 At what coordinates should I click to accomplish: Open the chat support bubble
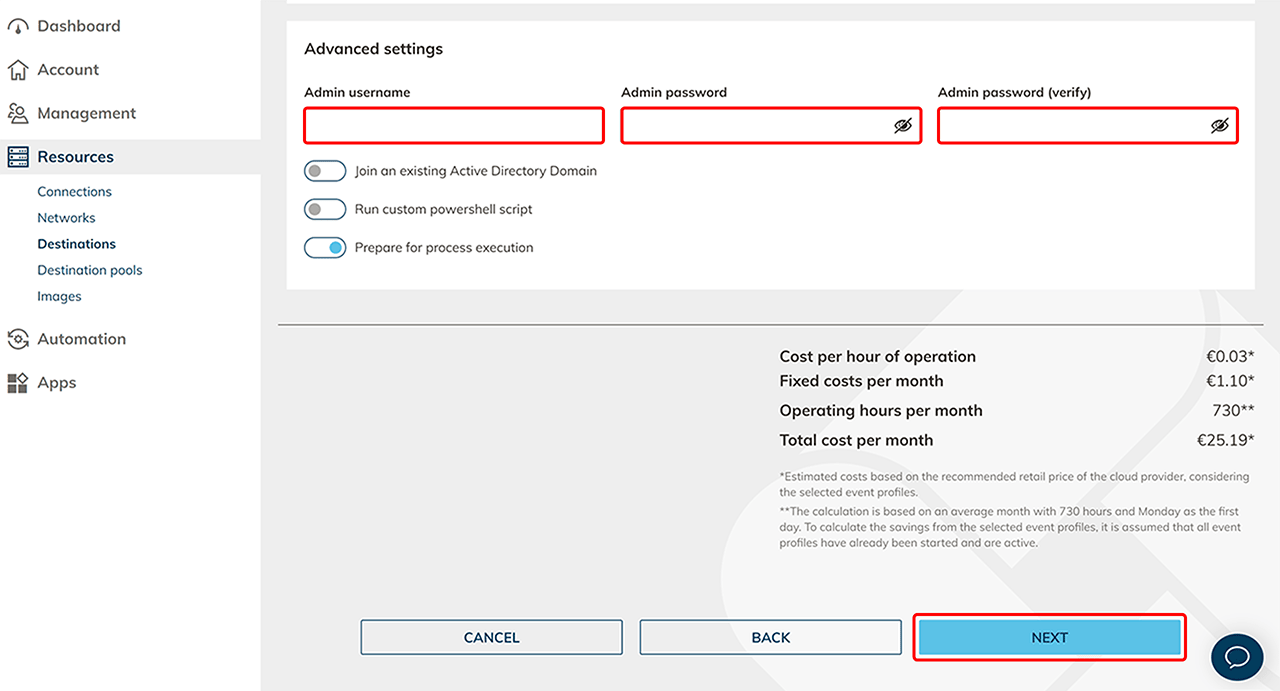[x=1237, y=657]
